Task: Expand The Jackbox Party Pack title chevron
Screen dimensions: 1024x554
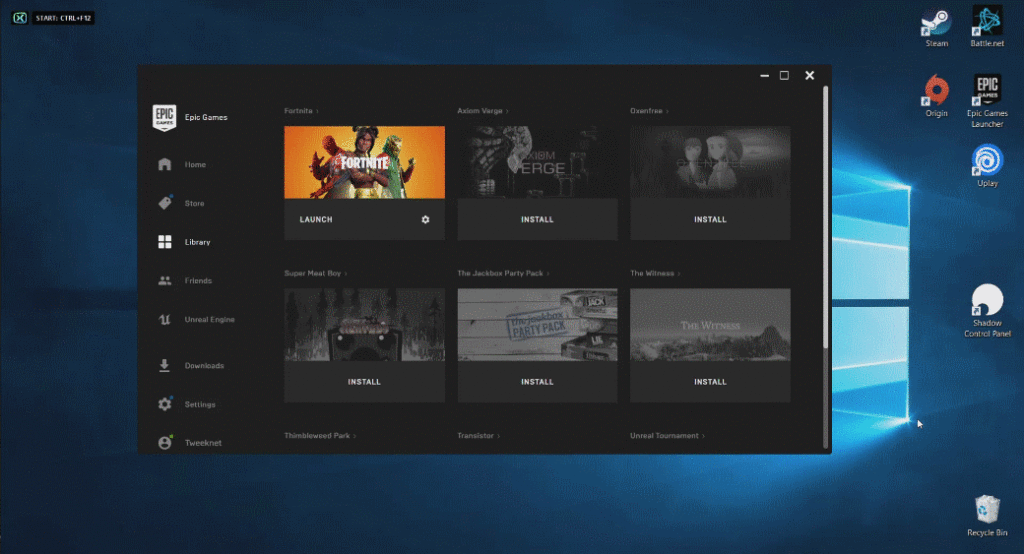Action: pos(548,273)
